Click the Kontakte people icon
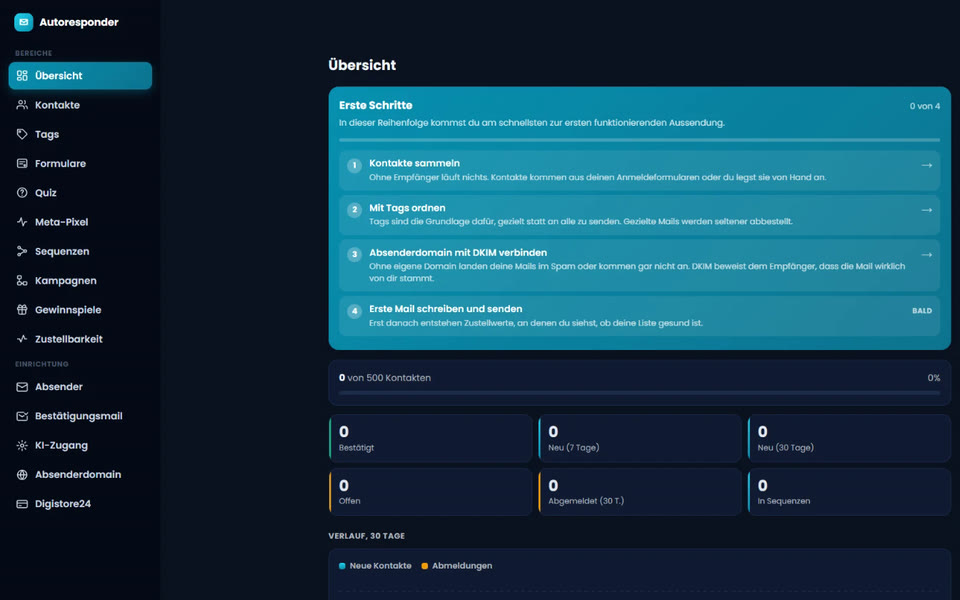Screen dimensions: 960x600 [22, 105]
